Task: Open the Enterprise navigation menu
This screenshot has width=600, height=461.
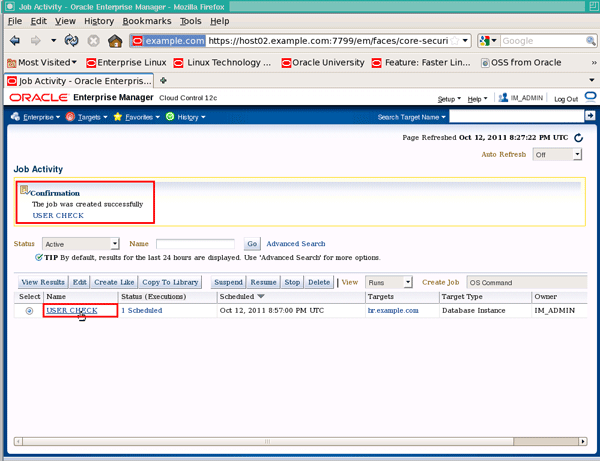Action: coord(35,117)
